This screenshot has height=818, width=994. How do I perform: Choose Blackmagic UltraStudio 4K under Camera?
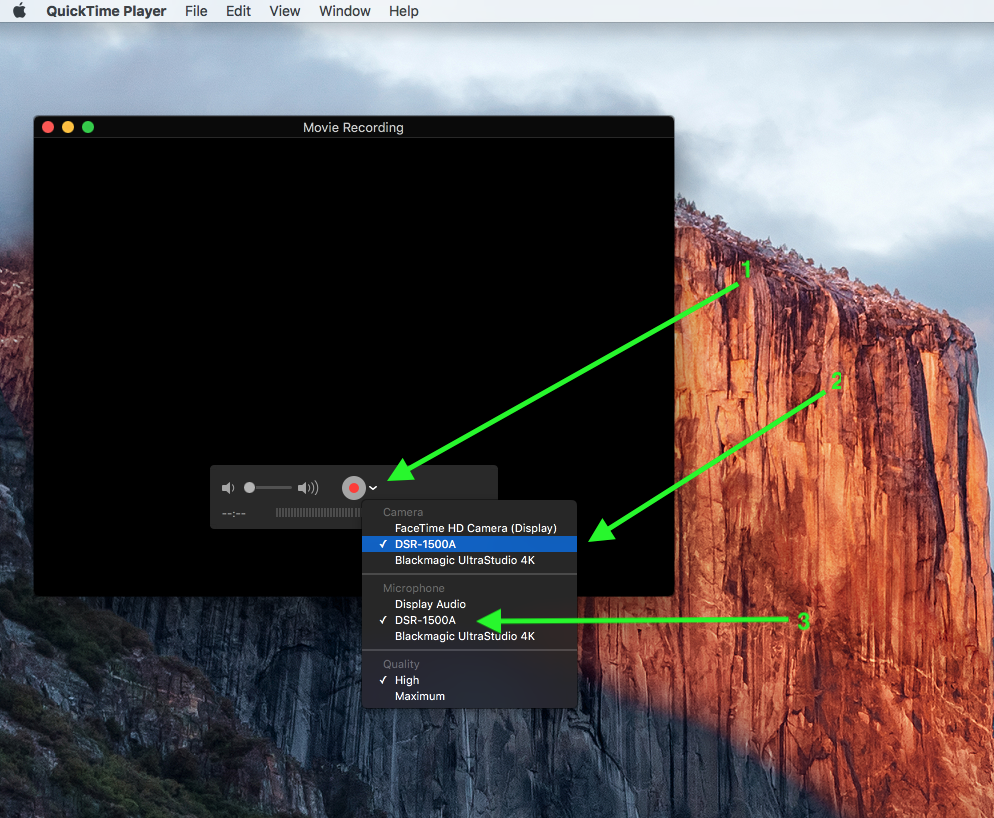[x=464, y=560]
